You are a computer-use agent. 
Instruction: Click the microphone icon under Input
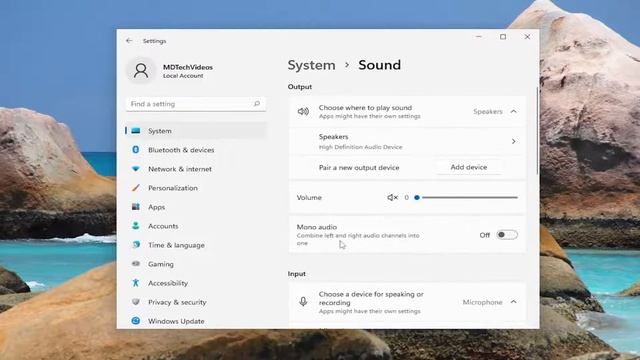(303, 302)
